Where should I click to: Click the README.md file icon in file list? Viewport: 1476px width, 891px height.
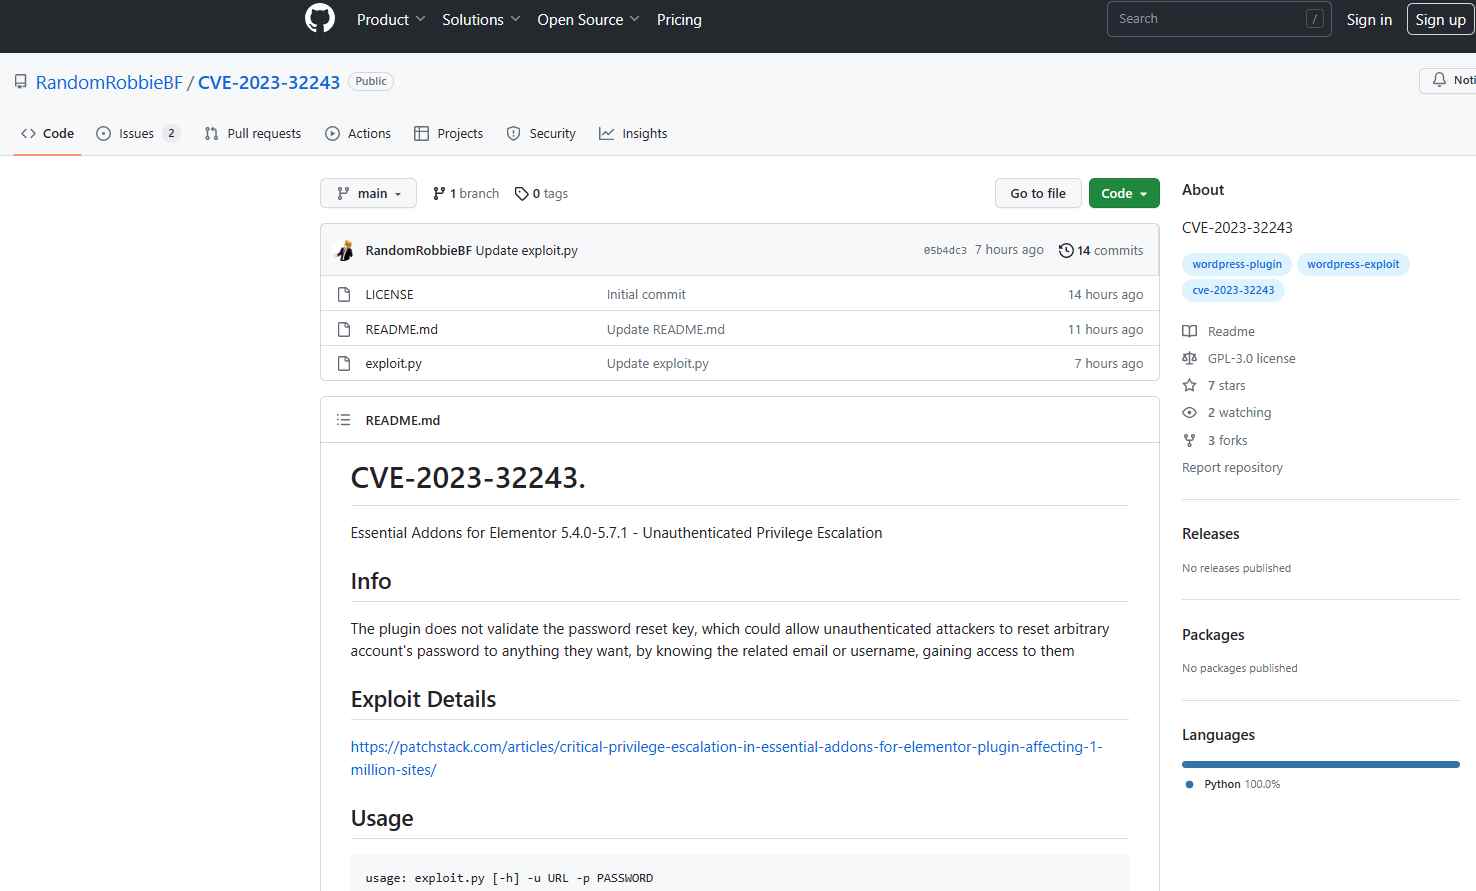[x=344, y=329]
